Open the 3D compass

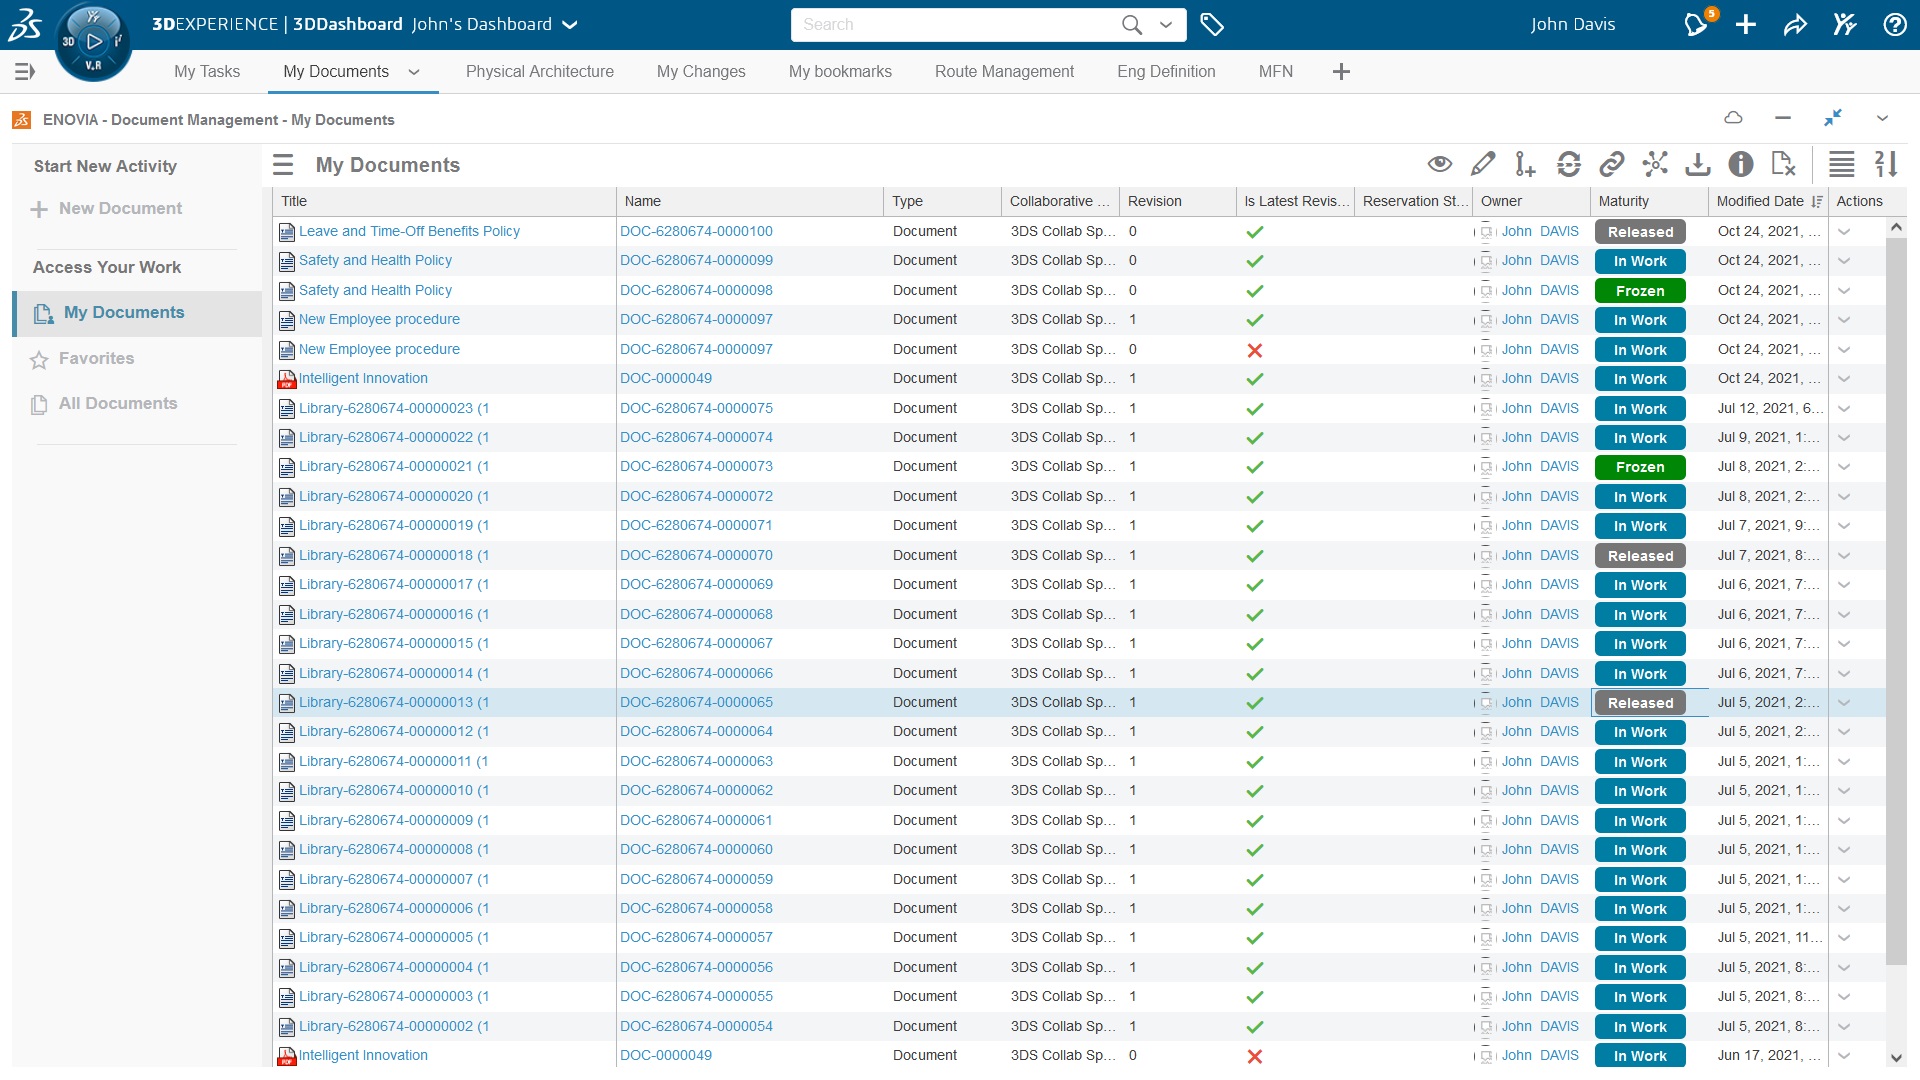point(93,42)
